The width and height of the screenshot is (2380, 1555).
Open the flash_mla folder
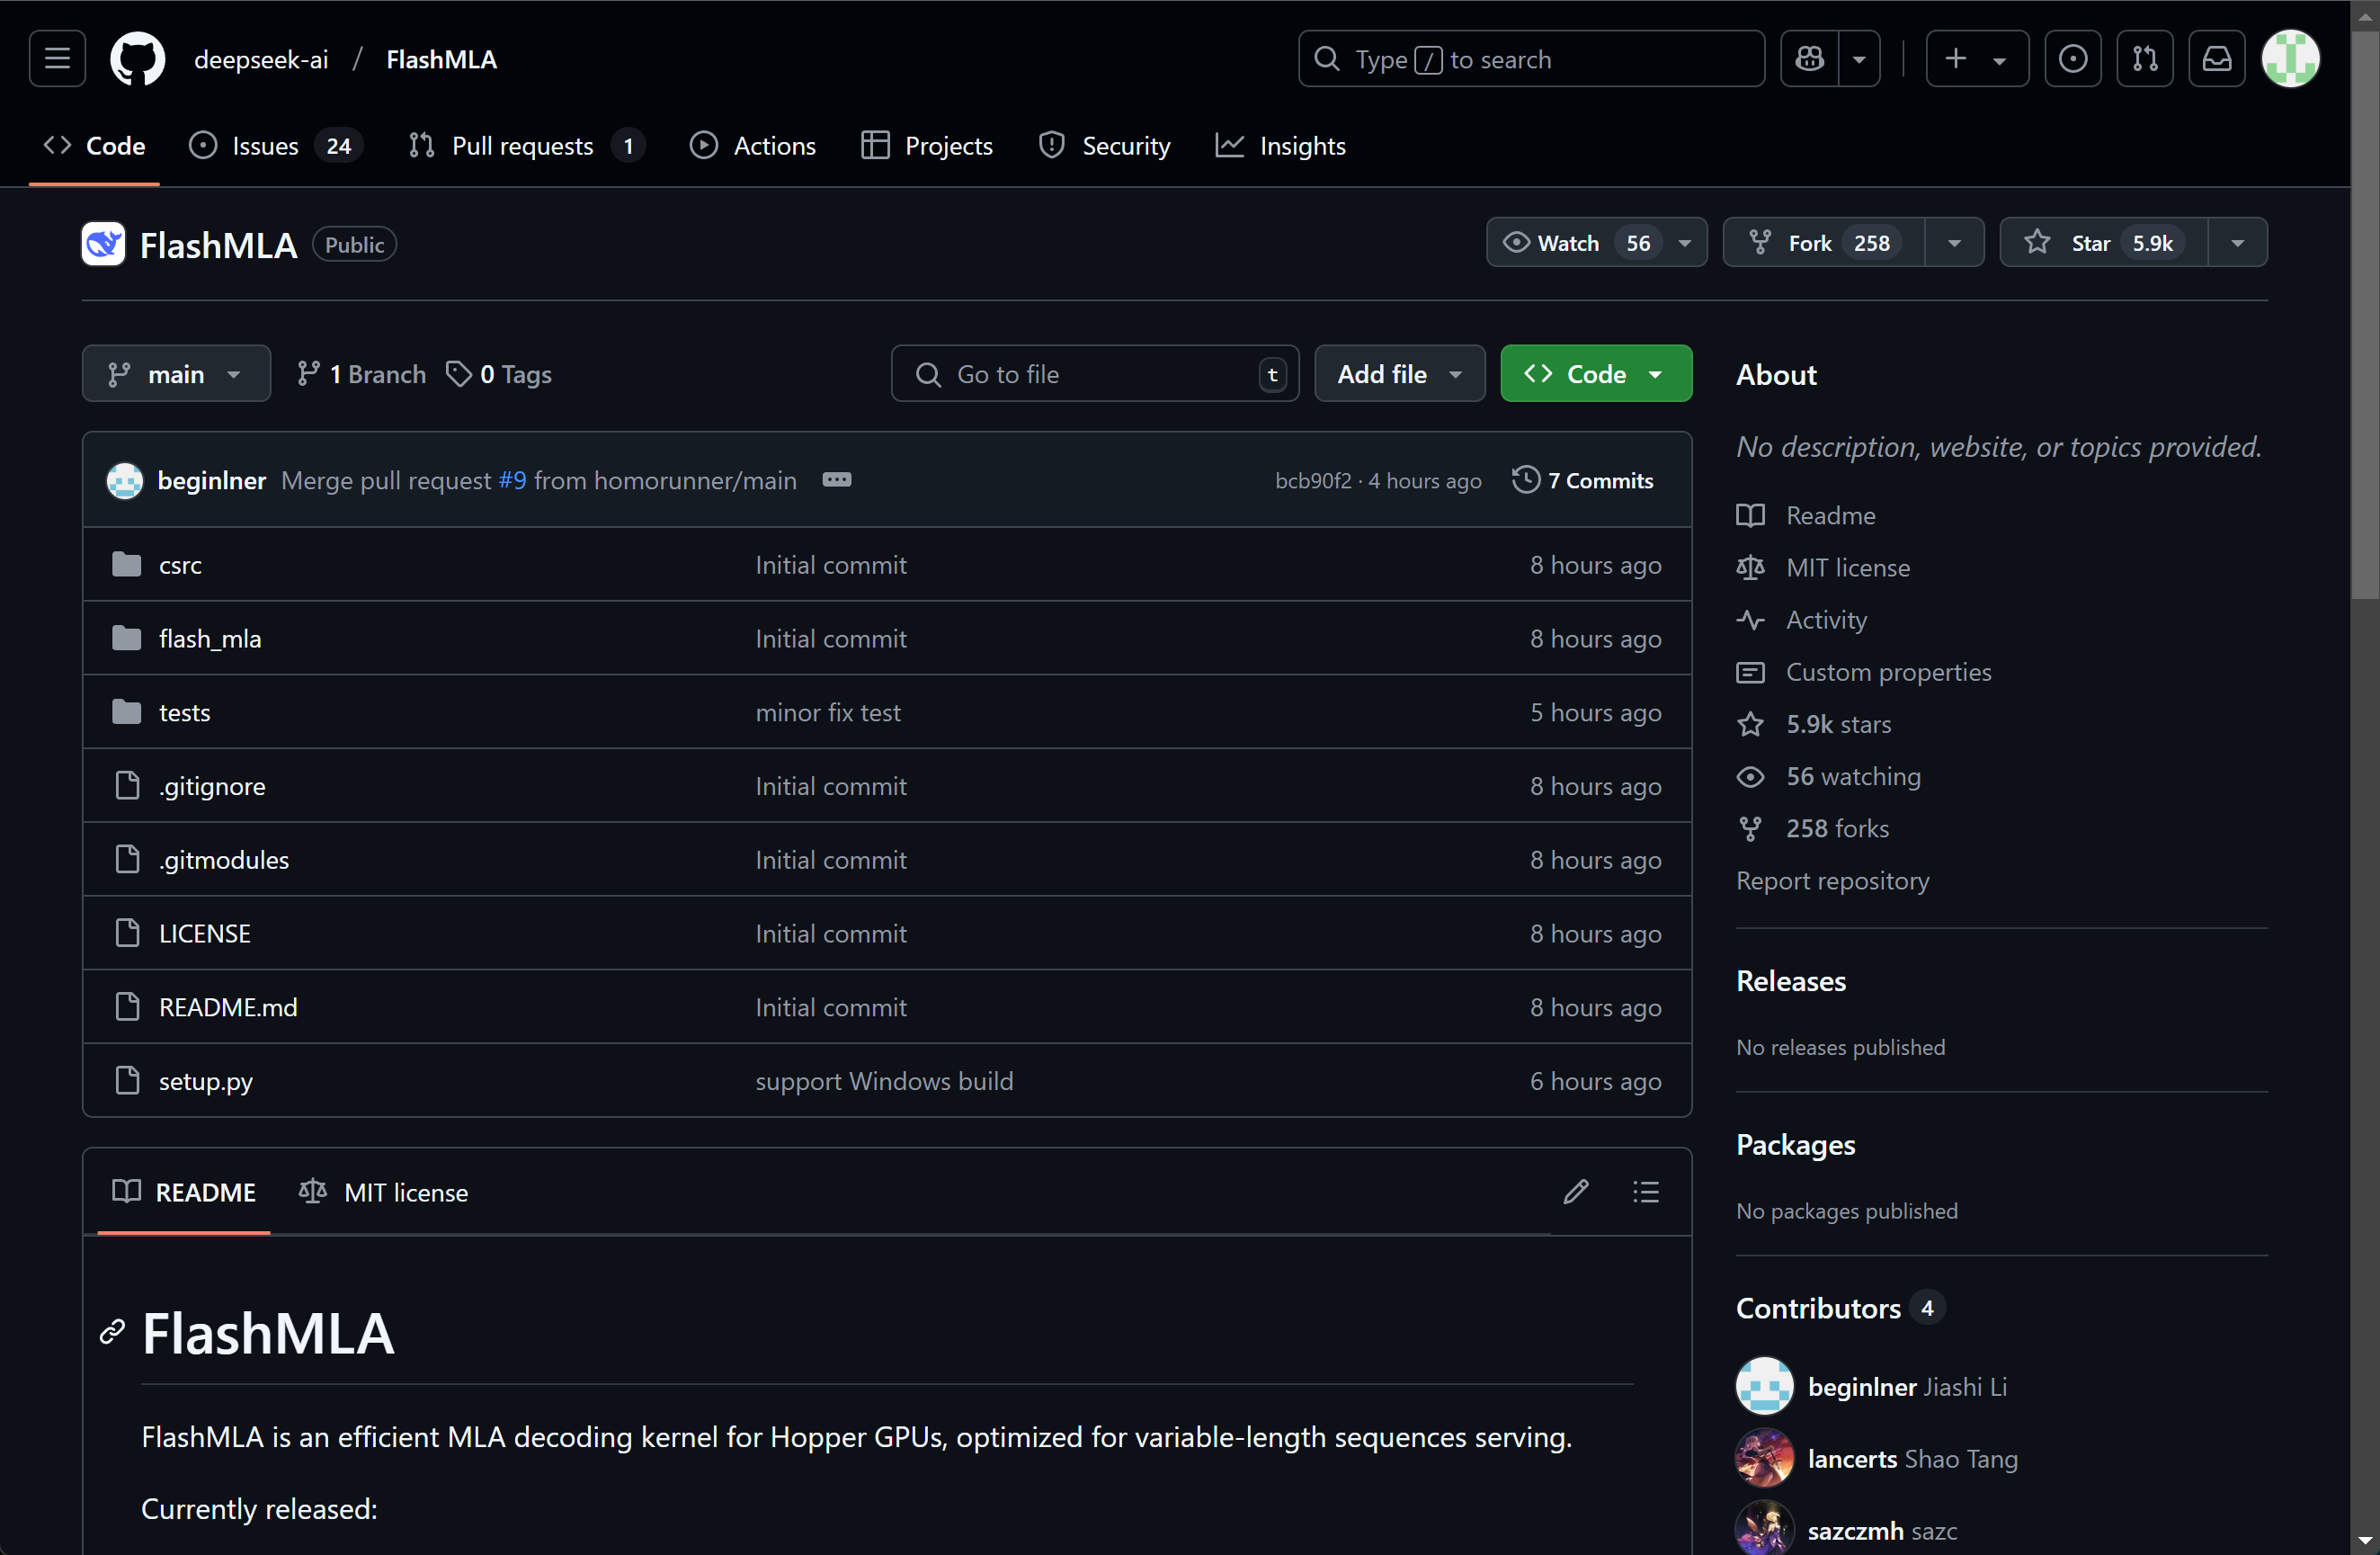210,639
